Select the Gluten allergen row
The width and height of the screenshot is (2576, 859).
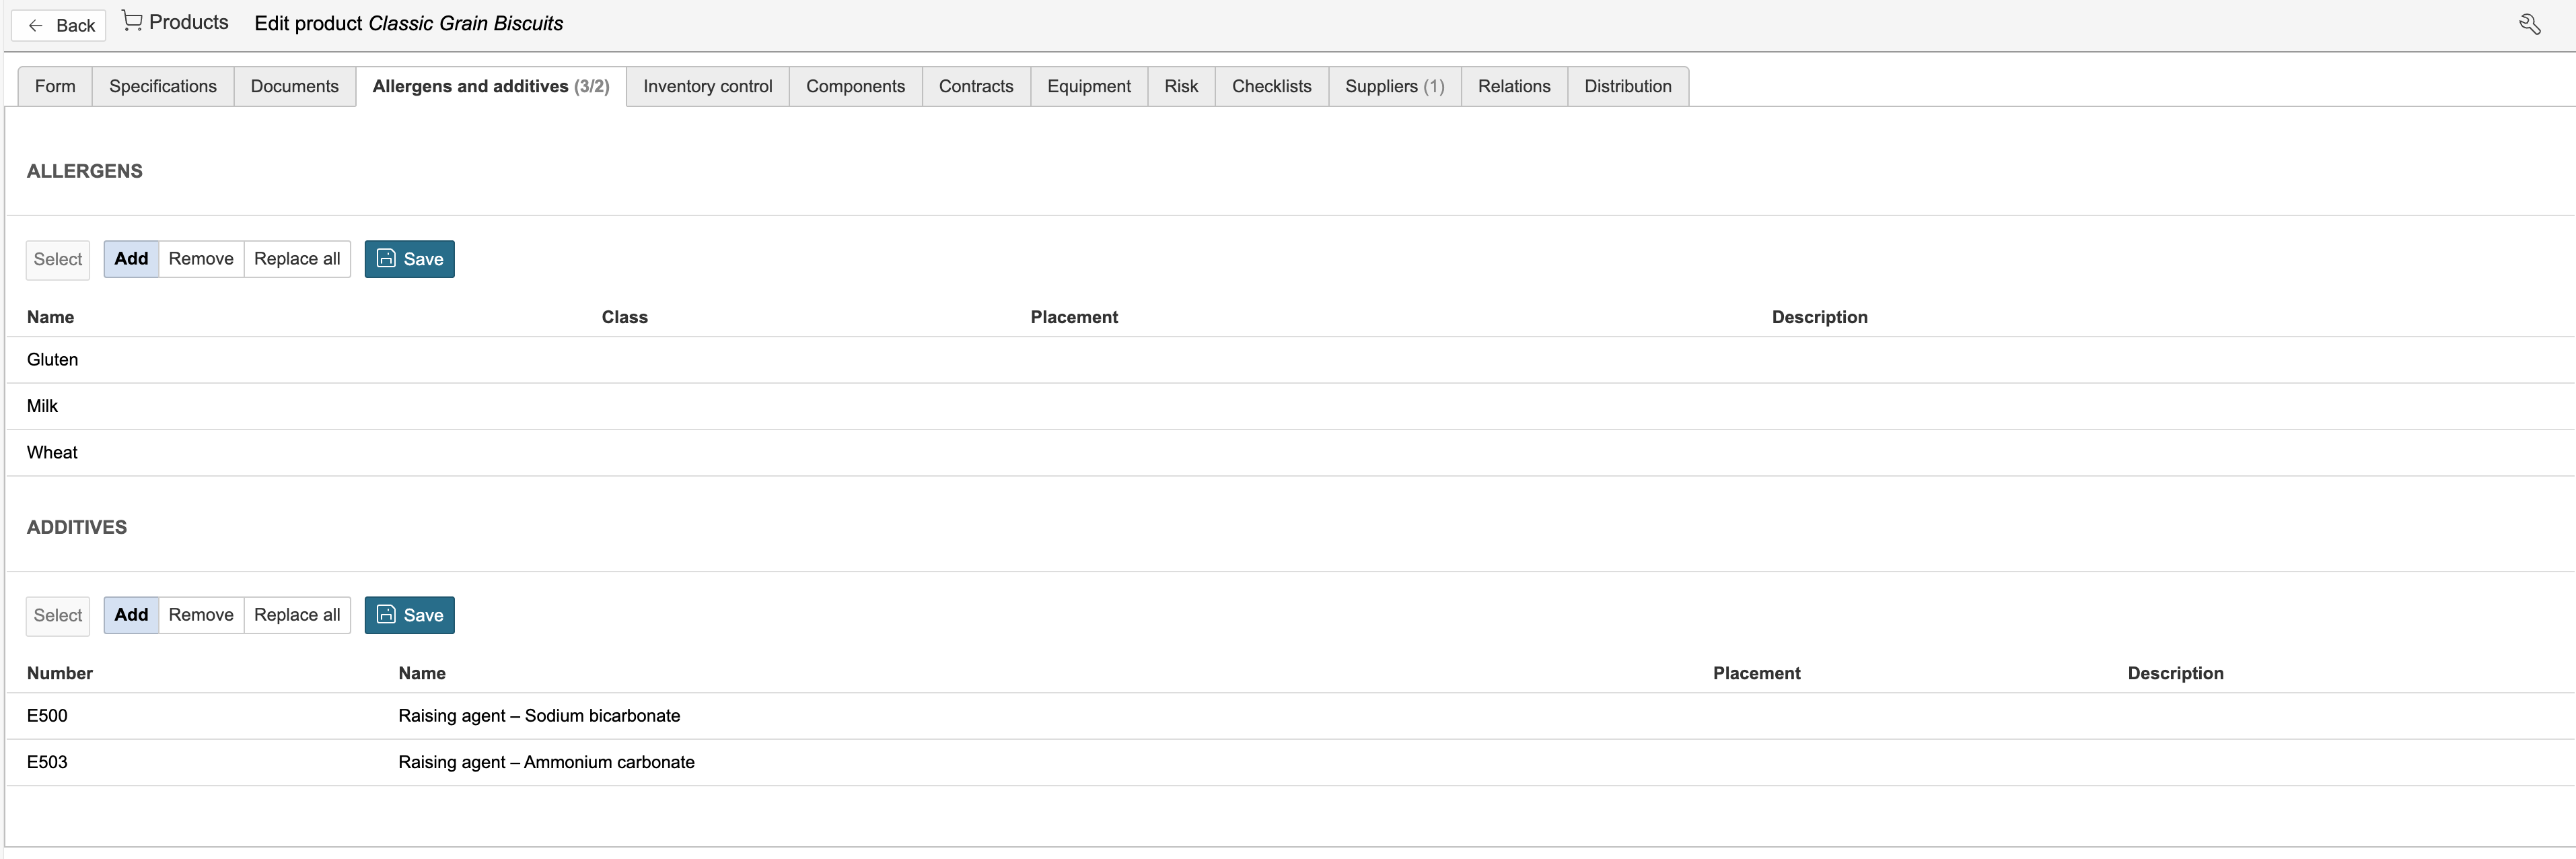tap(1290, 360)
